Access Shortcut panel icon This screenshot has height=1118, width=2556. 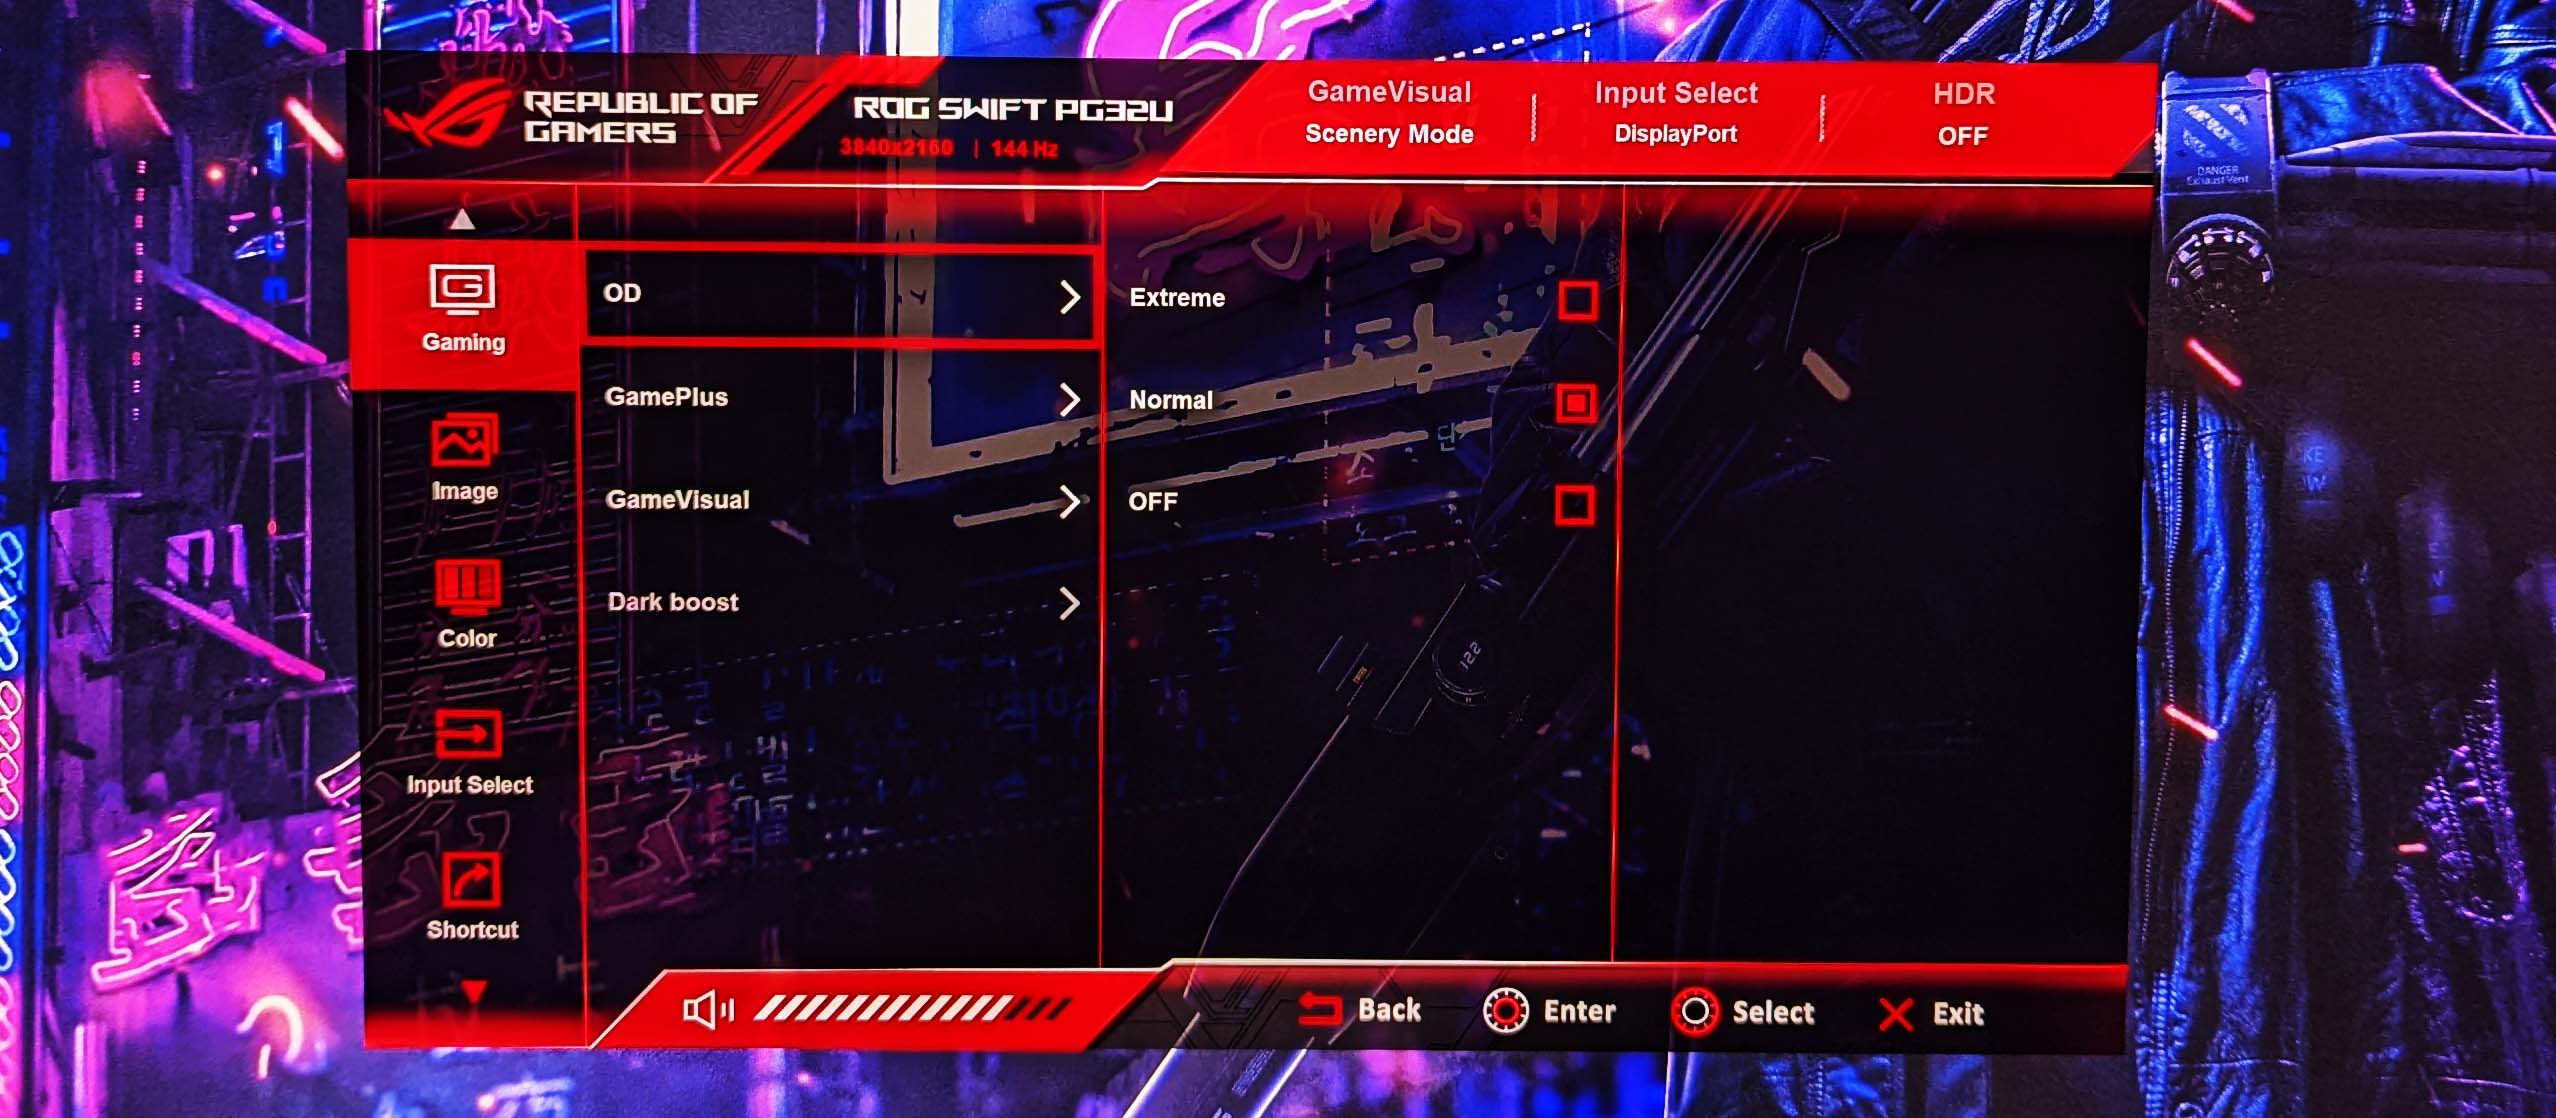[x=465, y=893]
